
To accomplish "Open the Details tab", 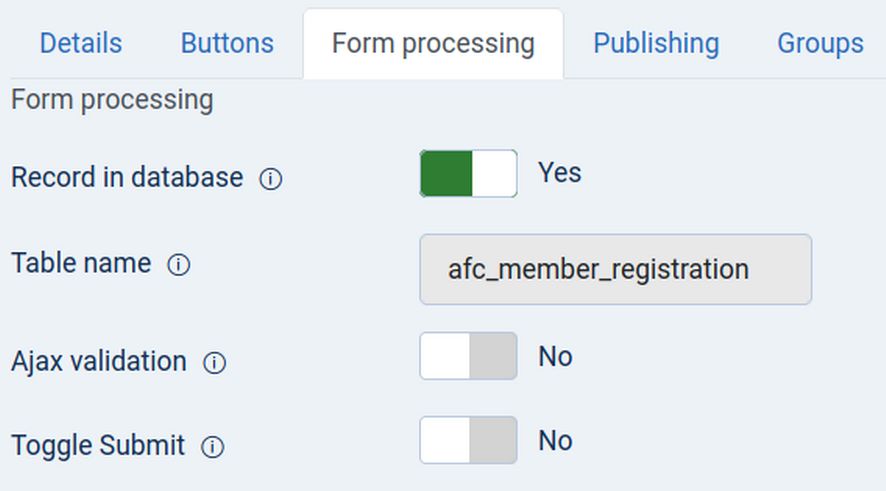I will (81, 44).
